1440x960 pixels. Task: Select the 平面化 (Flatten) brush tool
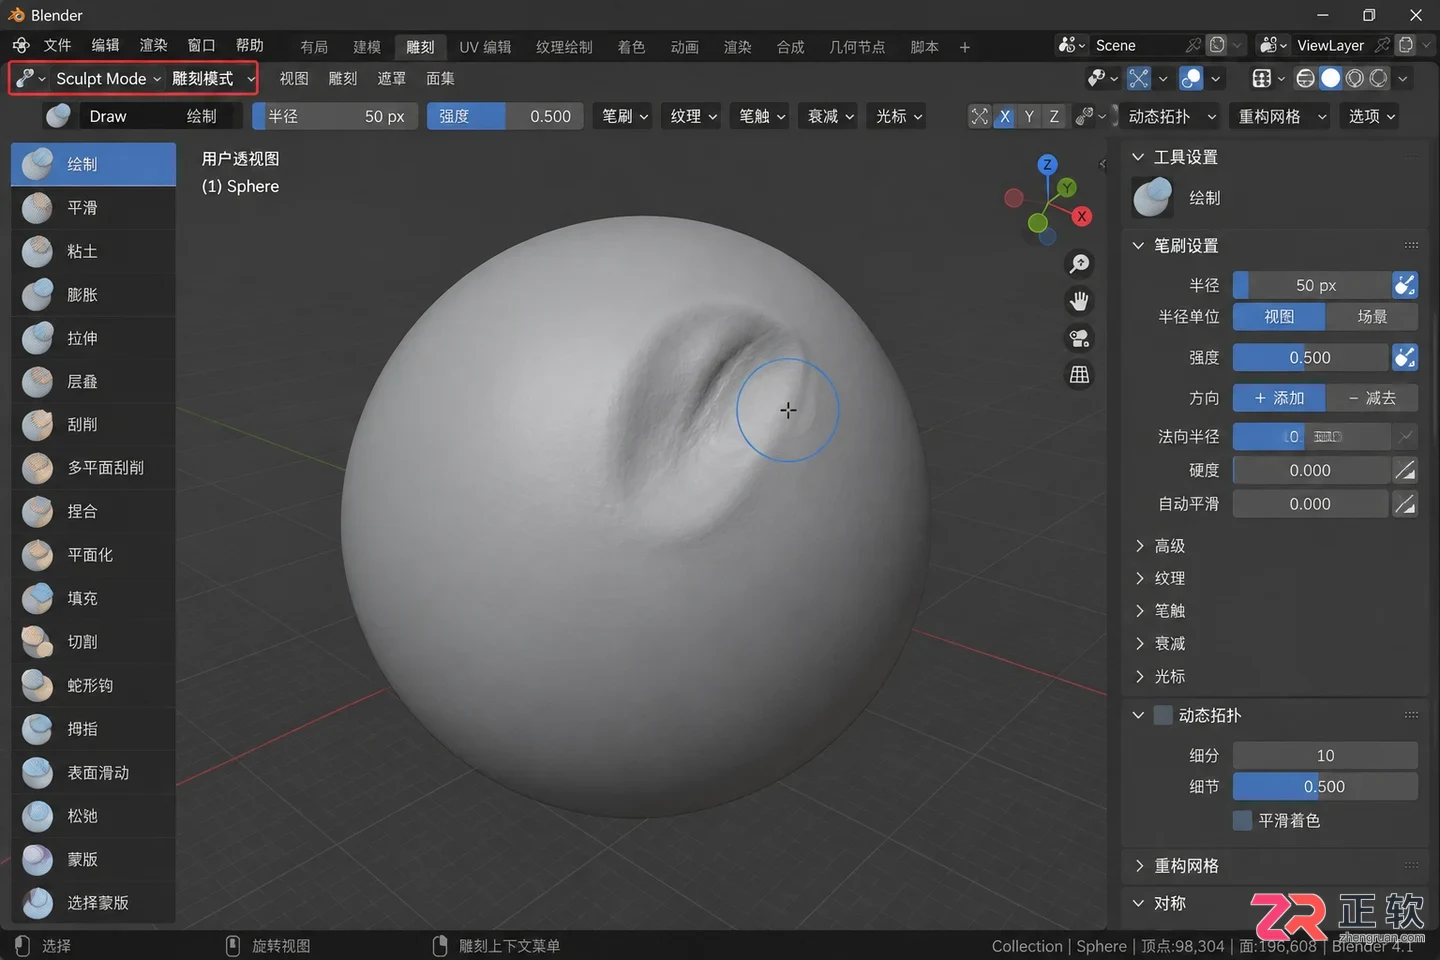click(93, 555)
